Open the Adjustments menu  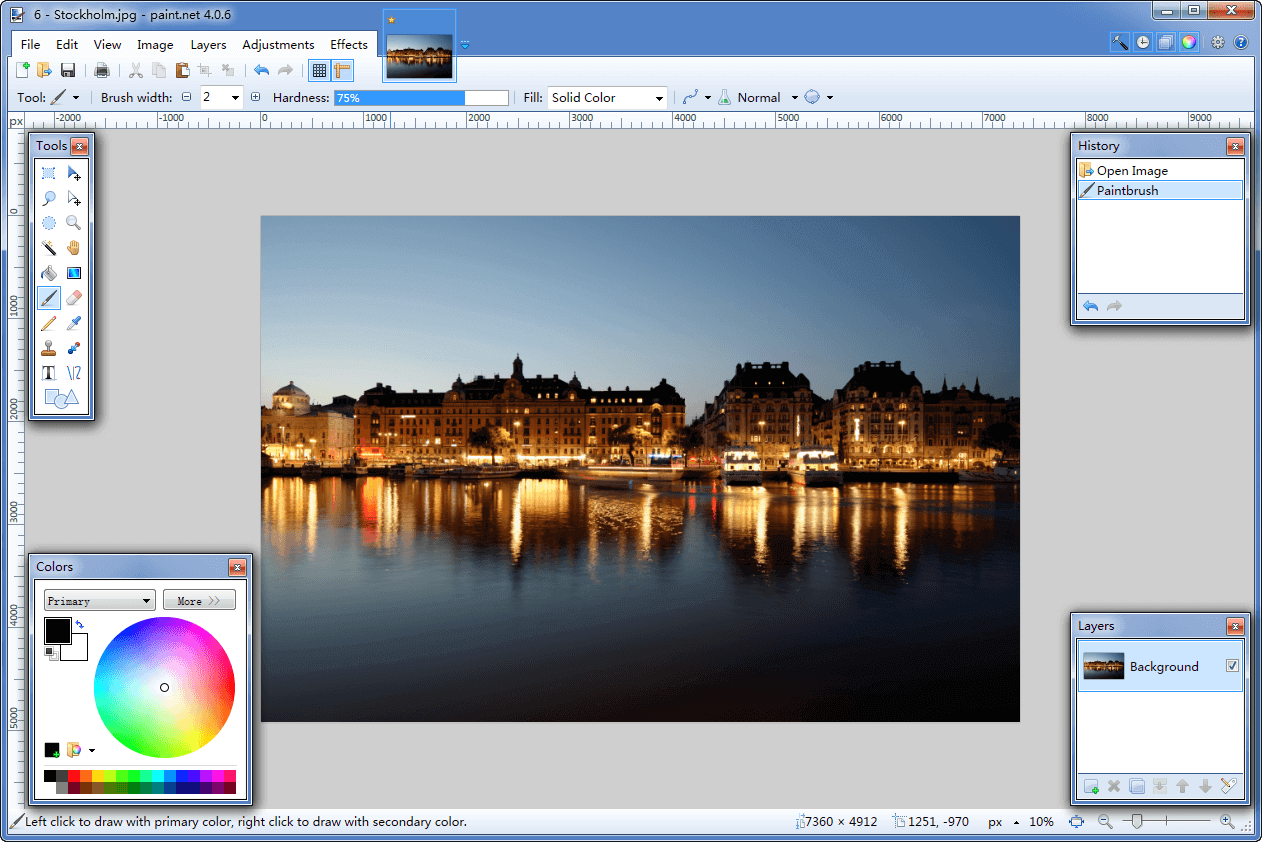278,45
